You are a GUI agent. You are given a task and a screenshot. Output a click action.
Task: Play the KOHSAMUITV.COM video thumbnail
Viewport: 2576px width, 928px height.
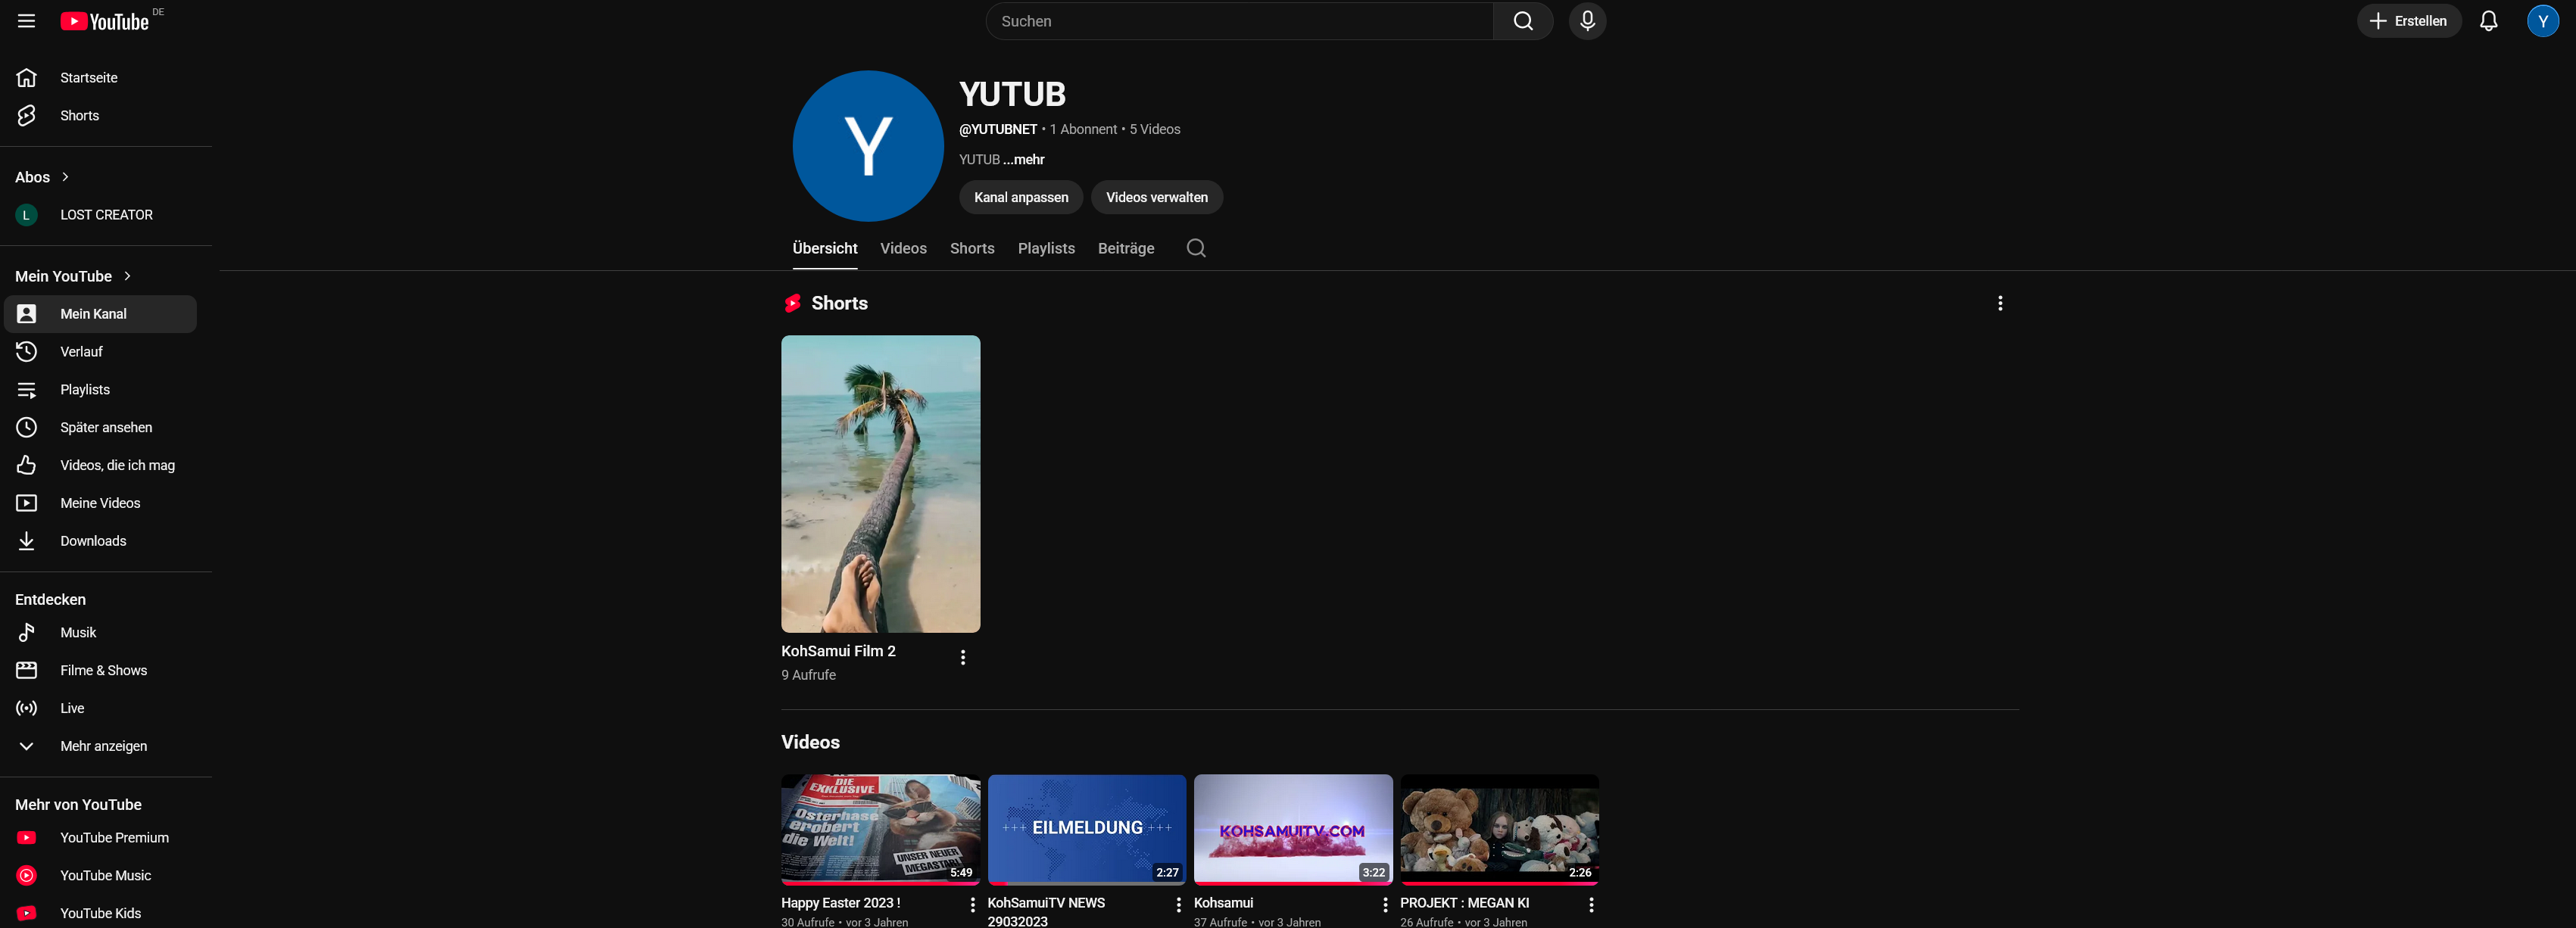(1293, 829)
